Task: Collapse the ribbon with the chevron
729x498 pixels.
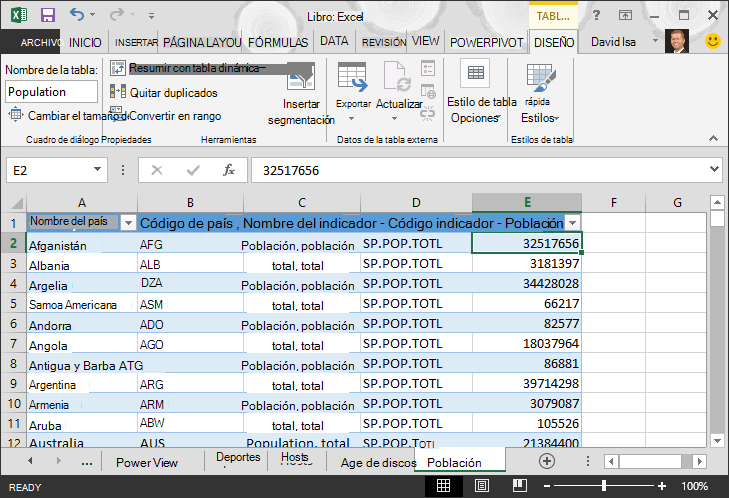Action: tap(713, 138)
